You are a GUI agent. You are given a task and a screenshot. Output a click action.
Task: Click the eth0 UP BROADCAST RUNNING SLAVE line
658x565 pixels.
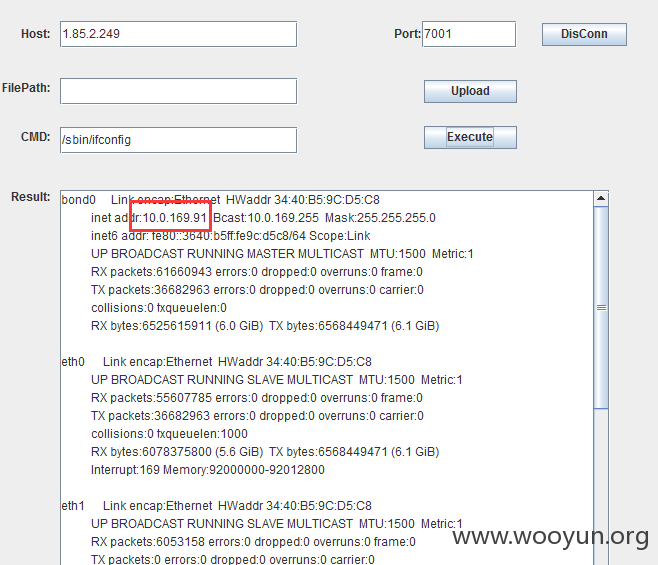pos(277,380)
